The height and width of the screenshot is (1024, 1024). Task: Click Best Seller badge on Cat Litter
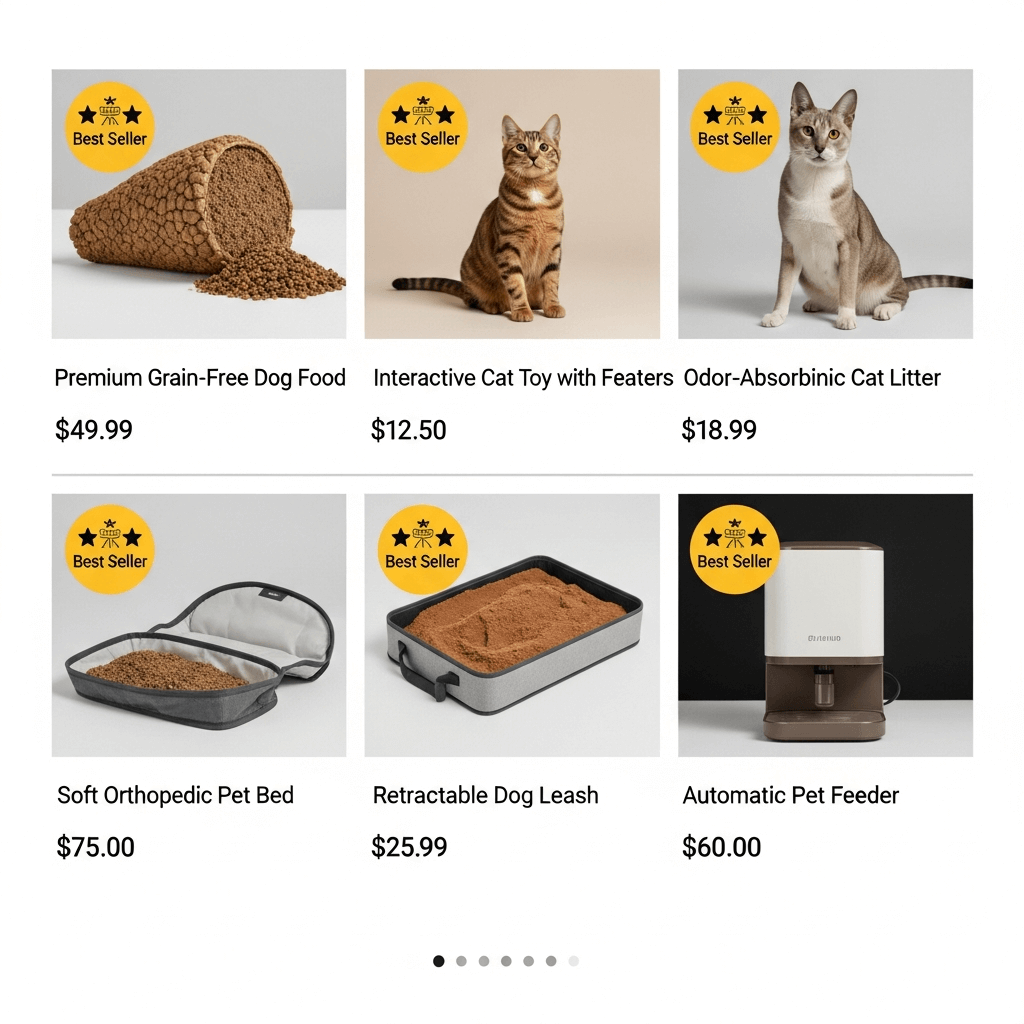pos(735,127)
